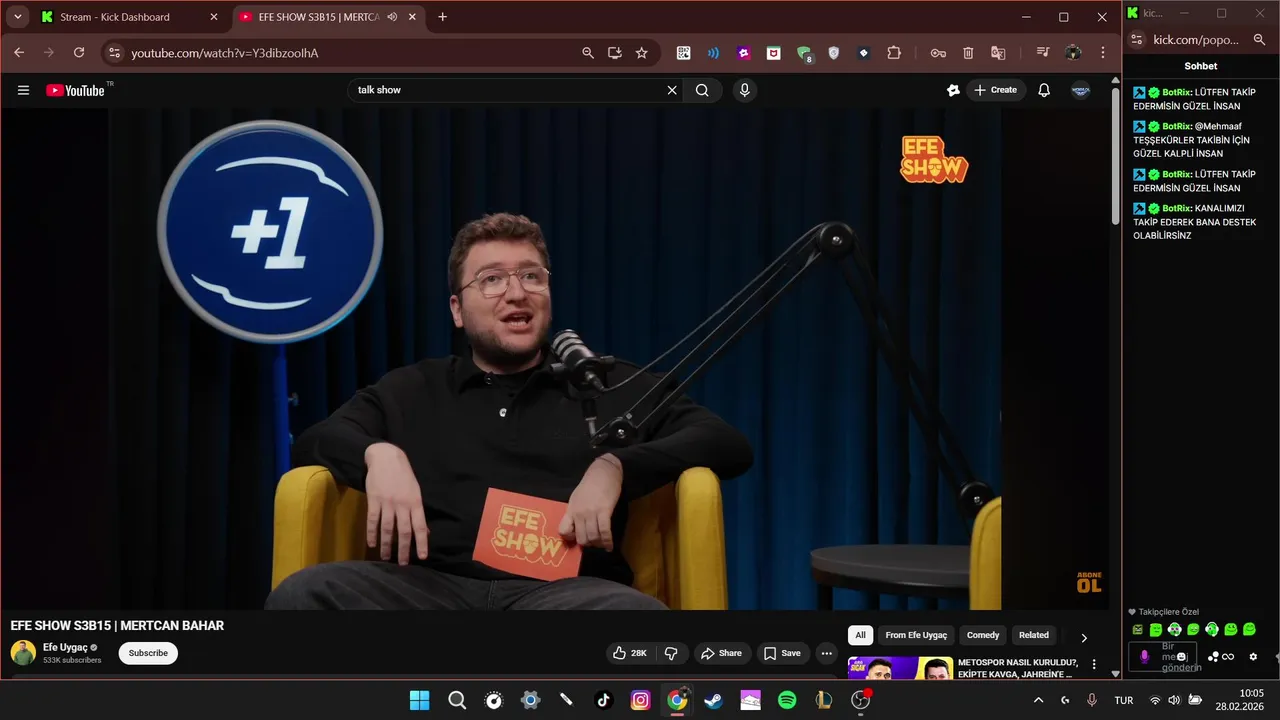The height and width of the screenshot is (720, 1280).
Task: Open more actions ellipsis below the video
Action: [x=827, y=653]
